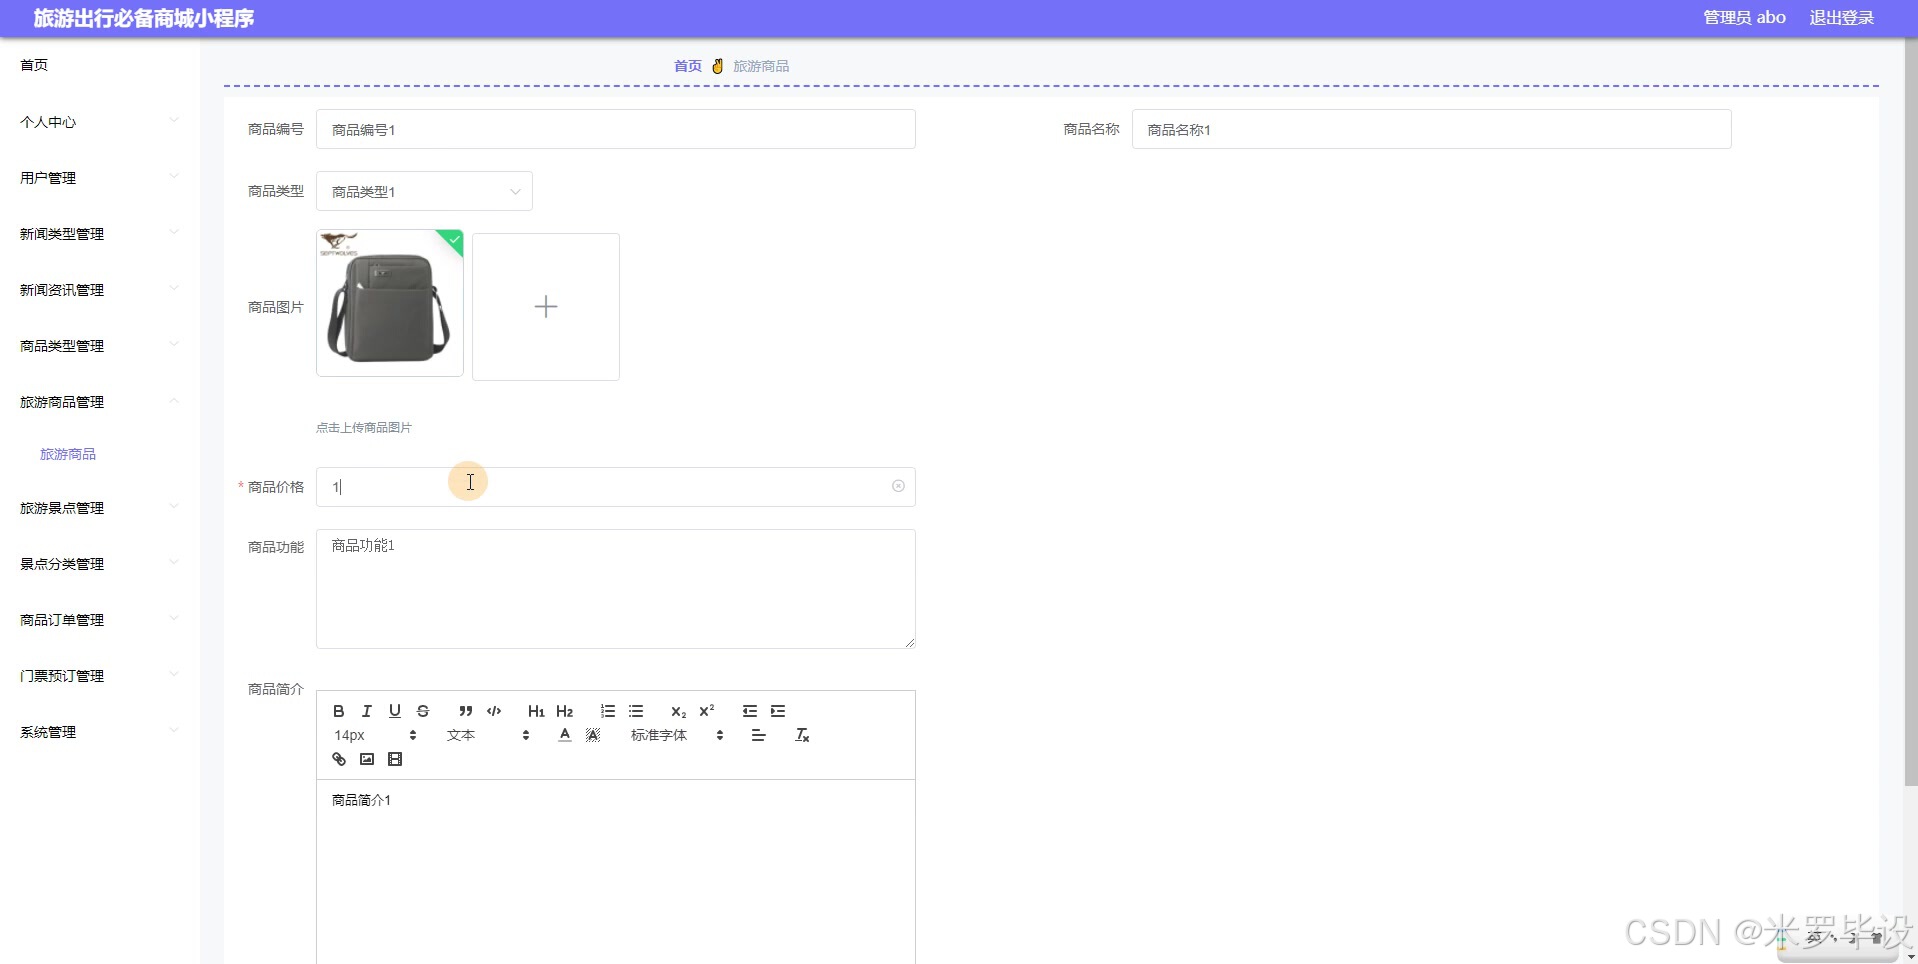Click the plus box to upload an image
Screen dimensions: 1918x964
[x=545, y=306]
